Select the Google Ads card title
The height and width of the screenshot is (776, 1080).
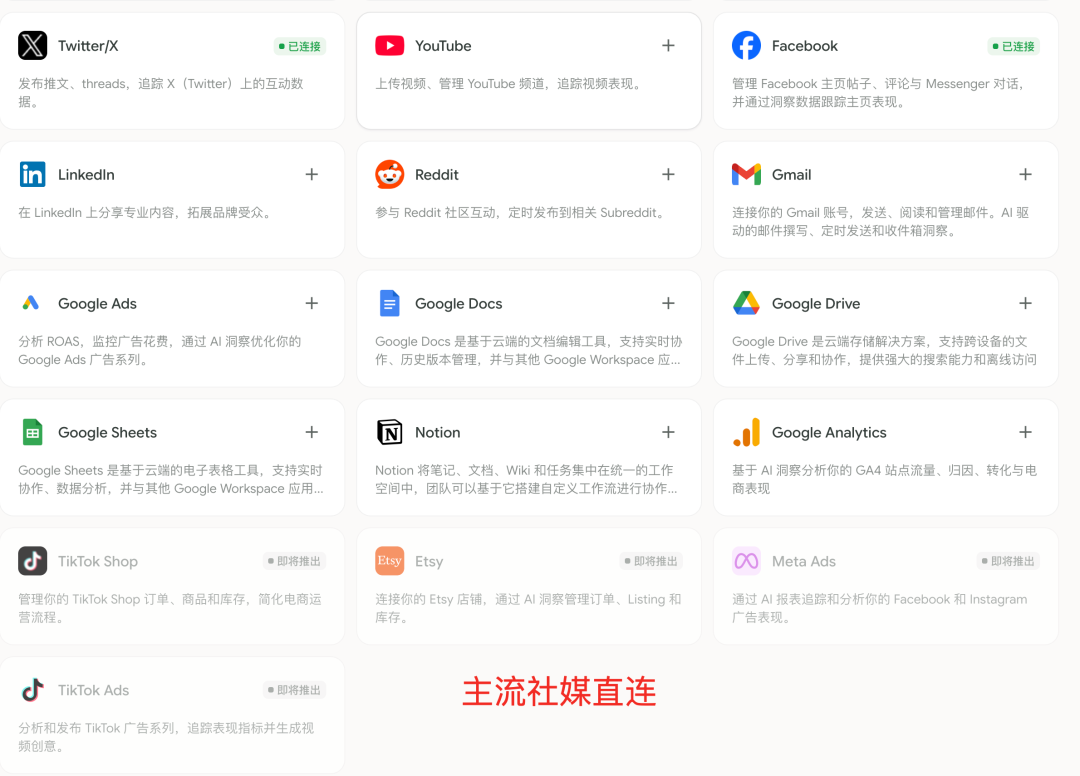click(x=97, y=304)
